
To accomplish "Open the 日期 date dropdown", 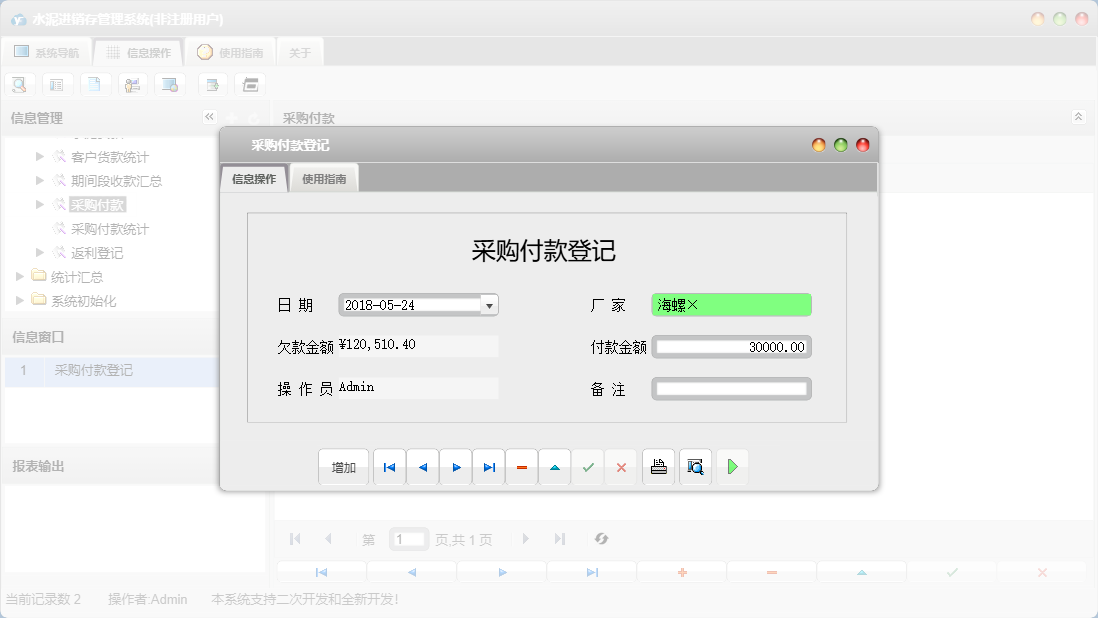I will 489,304.
